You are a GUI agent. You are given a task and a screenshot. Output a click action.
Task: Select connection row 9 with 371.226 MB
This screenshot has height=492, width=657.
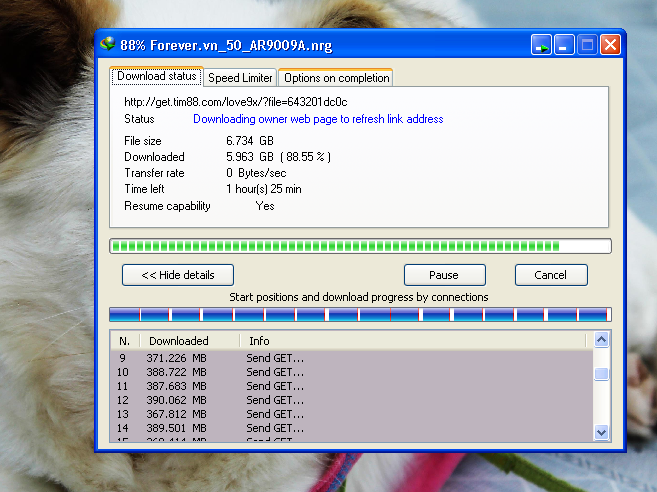click(x=352, y=358)
